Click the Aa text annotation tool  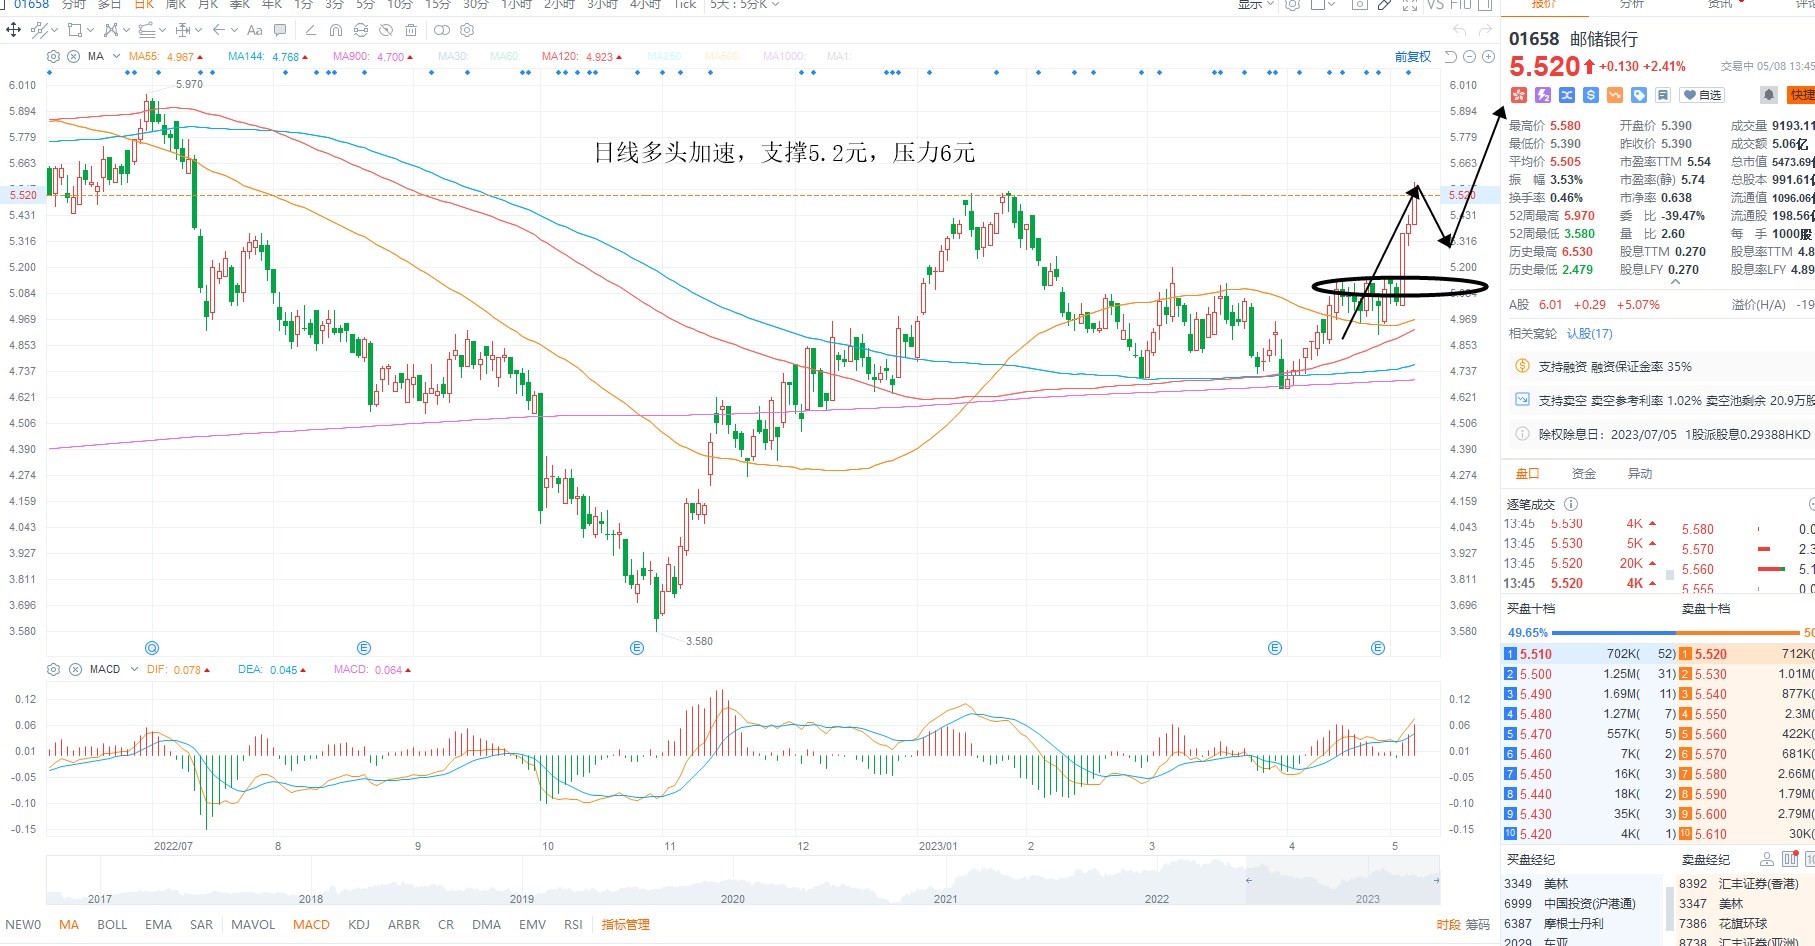255,30
